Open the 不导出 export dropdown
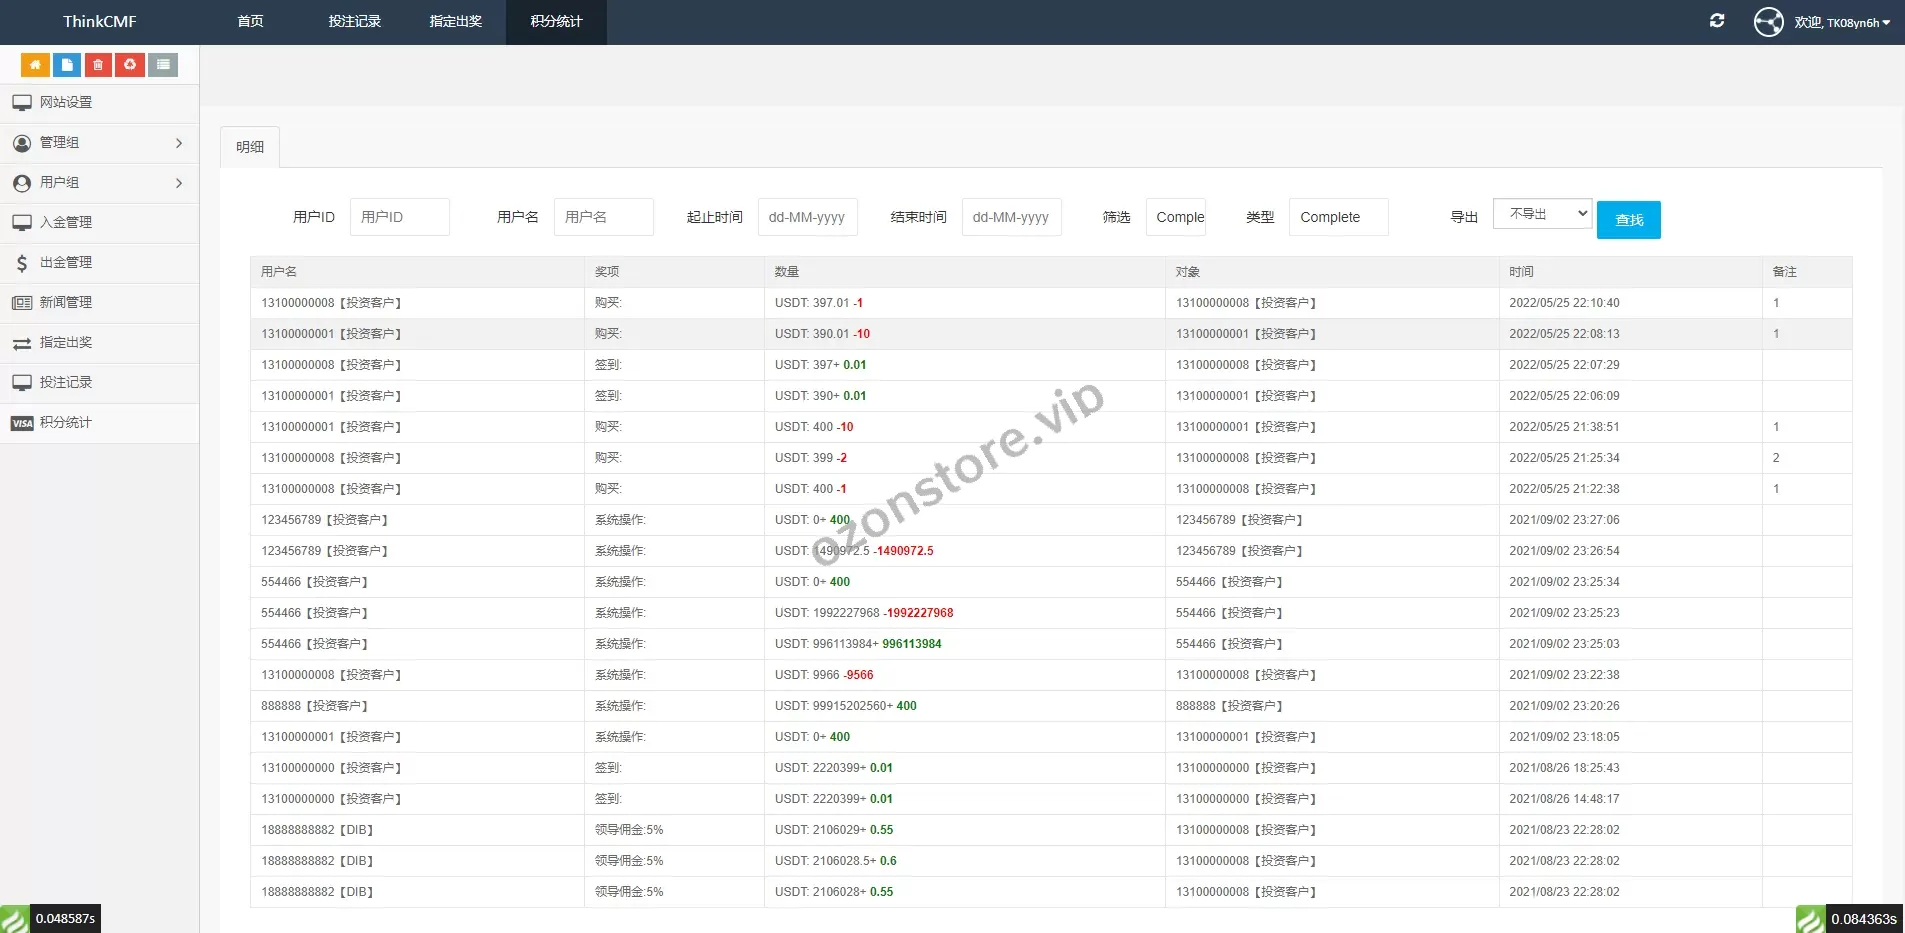 pos(1541,213)
